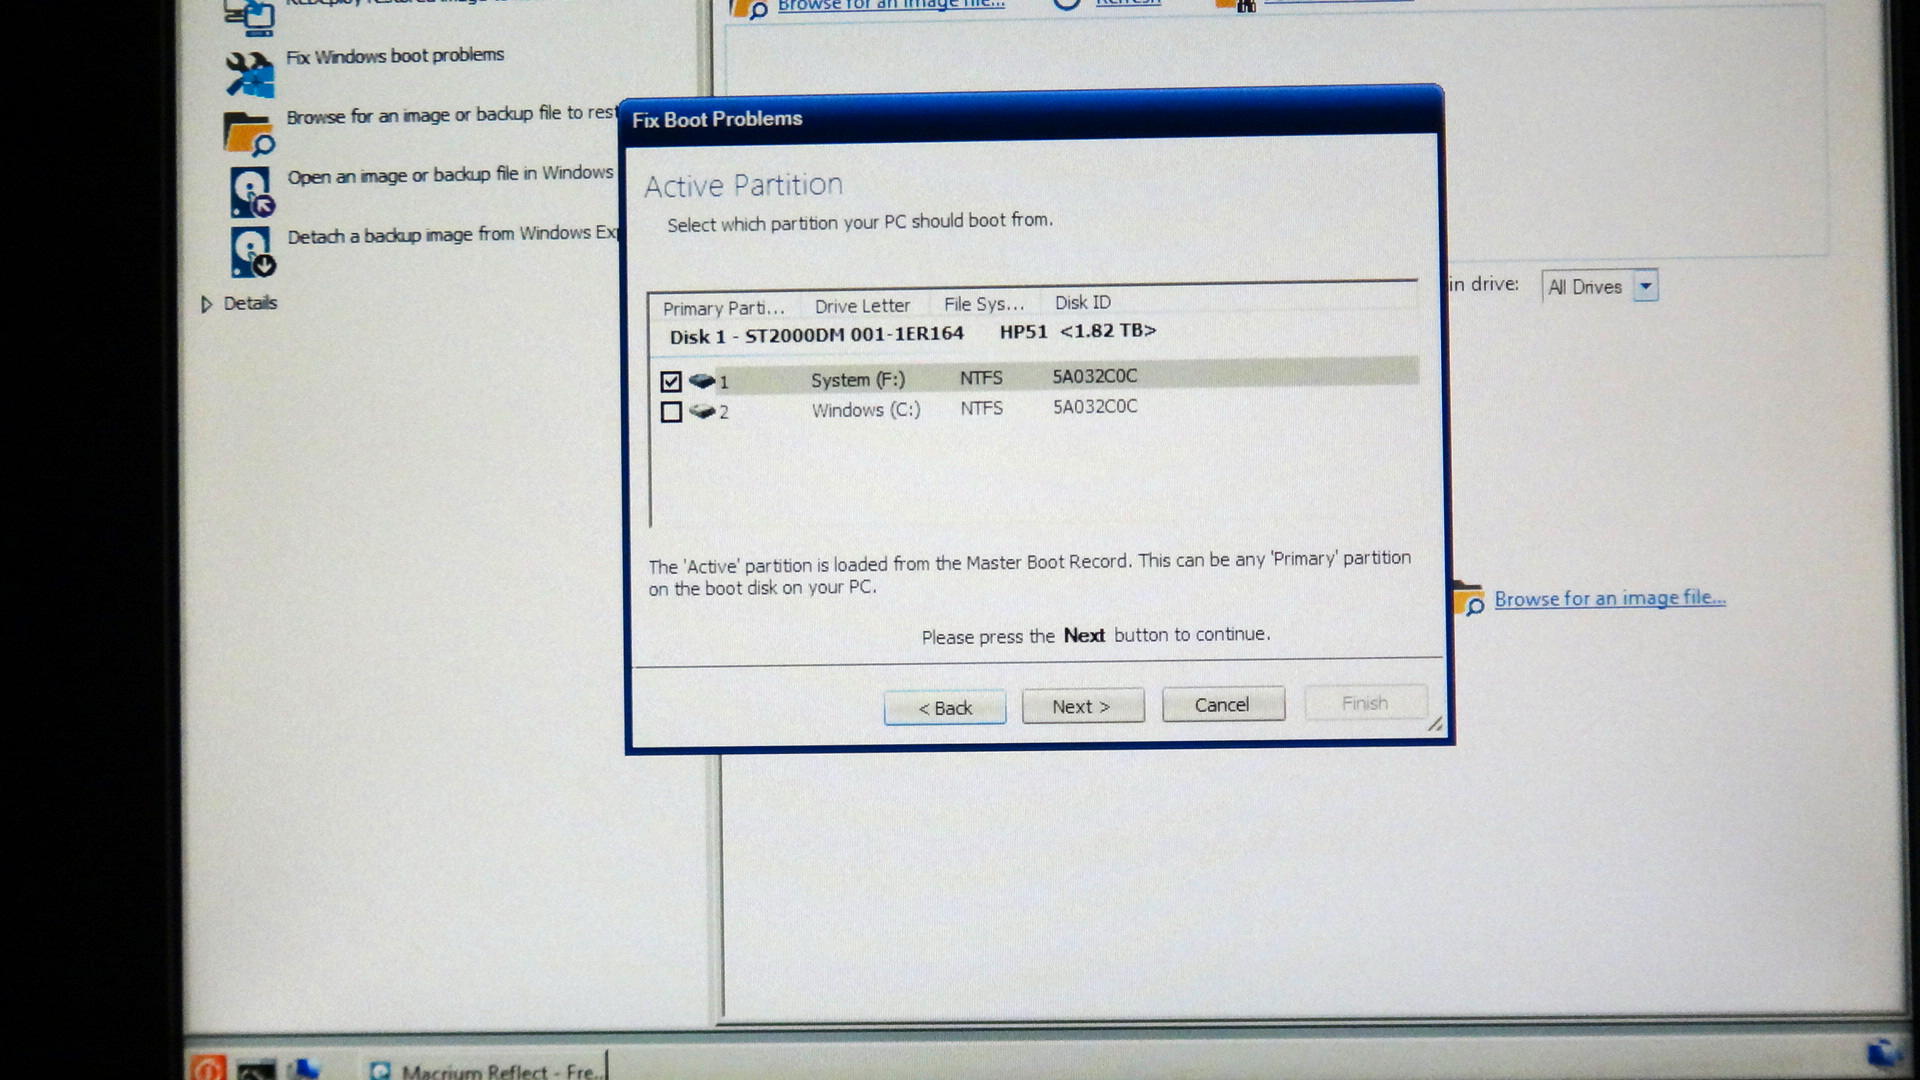Click the Disk ID 5A032C0C in the Windows row
The height and width of the screenshot is (1080, 1920).
click(x=1095, y=407)
